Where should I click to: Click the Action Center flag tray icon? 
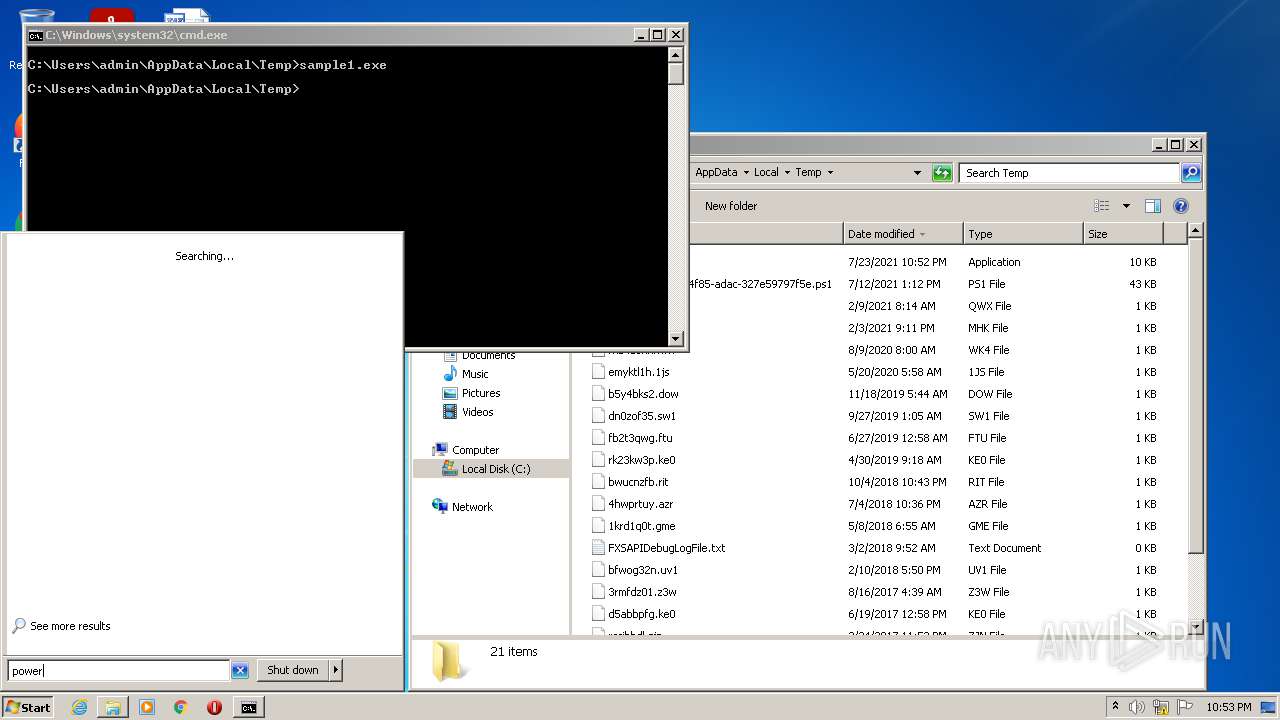(x=1184, y=707)
